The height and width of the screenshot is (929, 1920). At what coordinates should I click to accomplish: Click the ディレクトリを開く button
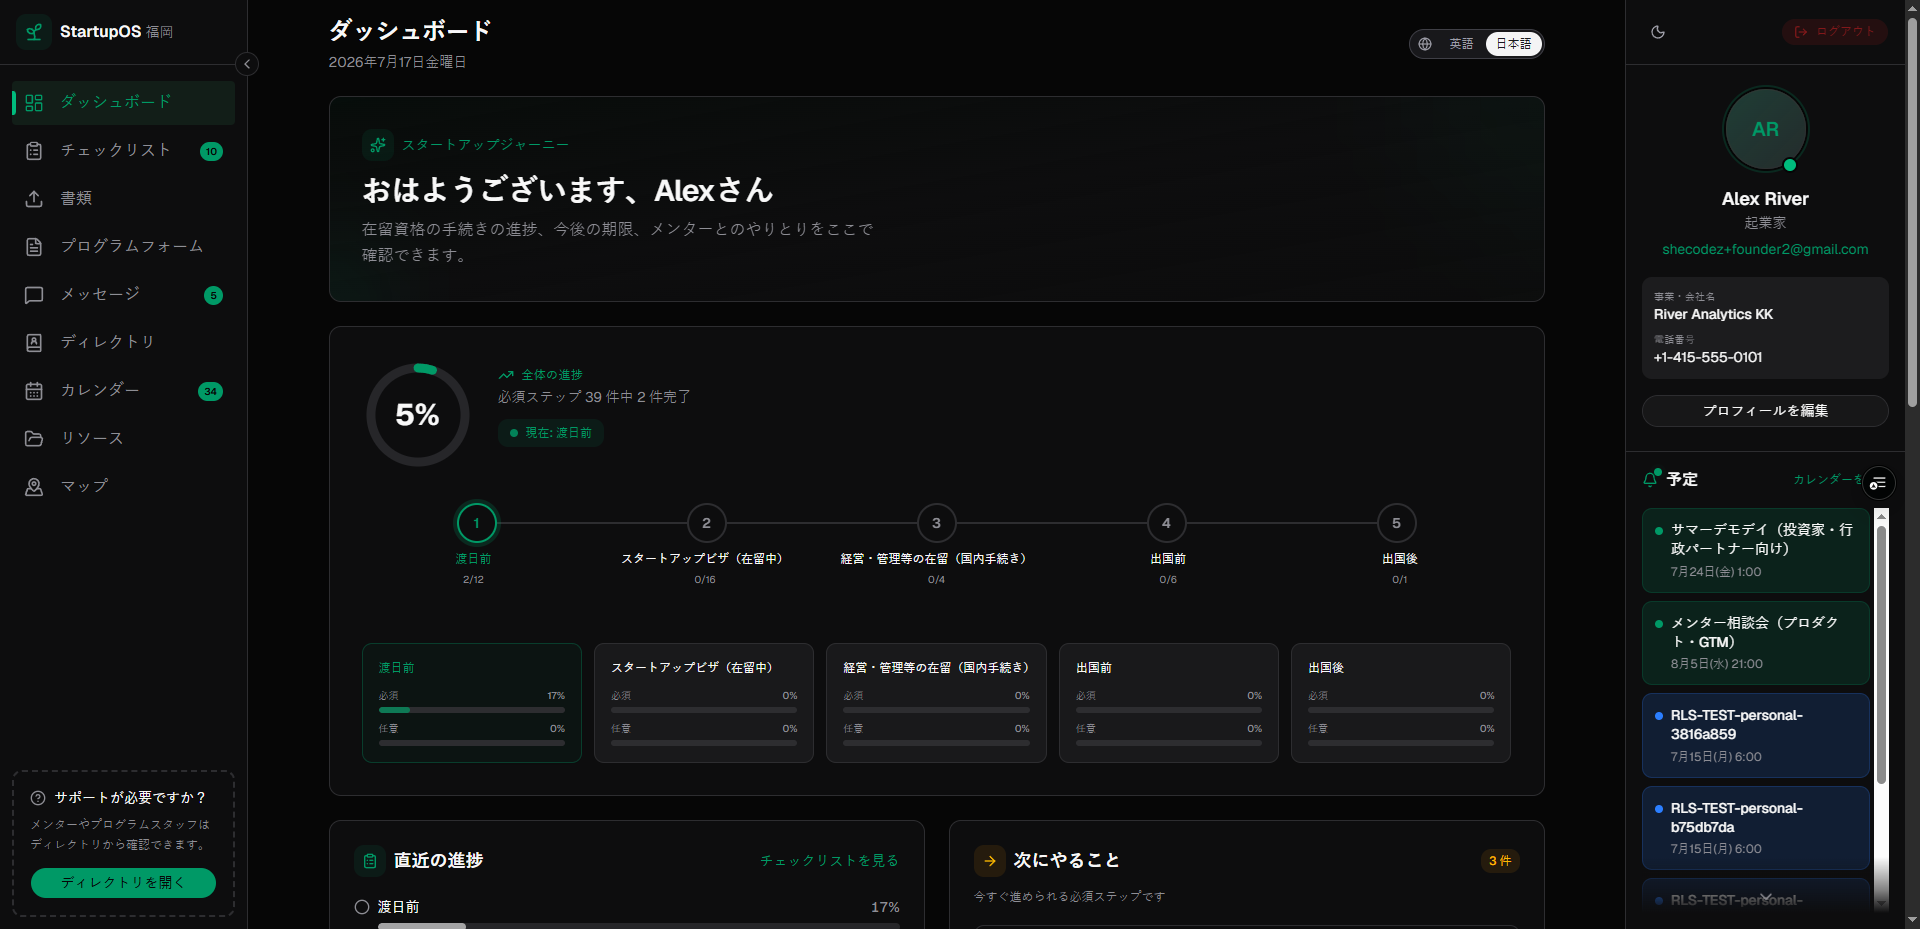[x=123, y=883]
